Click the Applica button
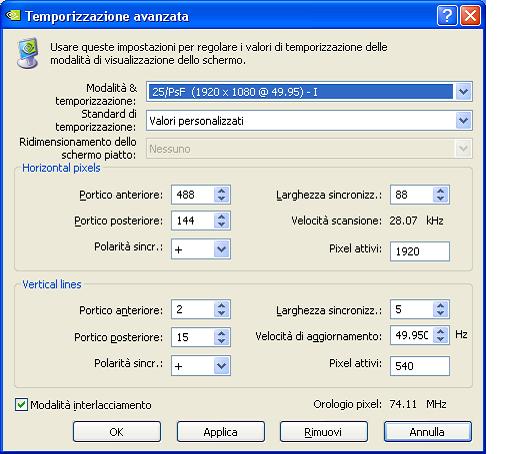Image resolution: width=512 pixels, height=454 pixels. 221,432
